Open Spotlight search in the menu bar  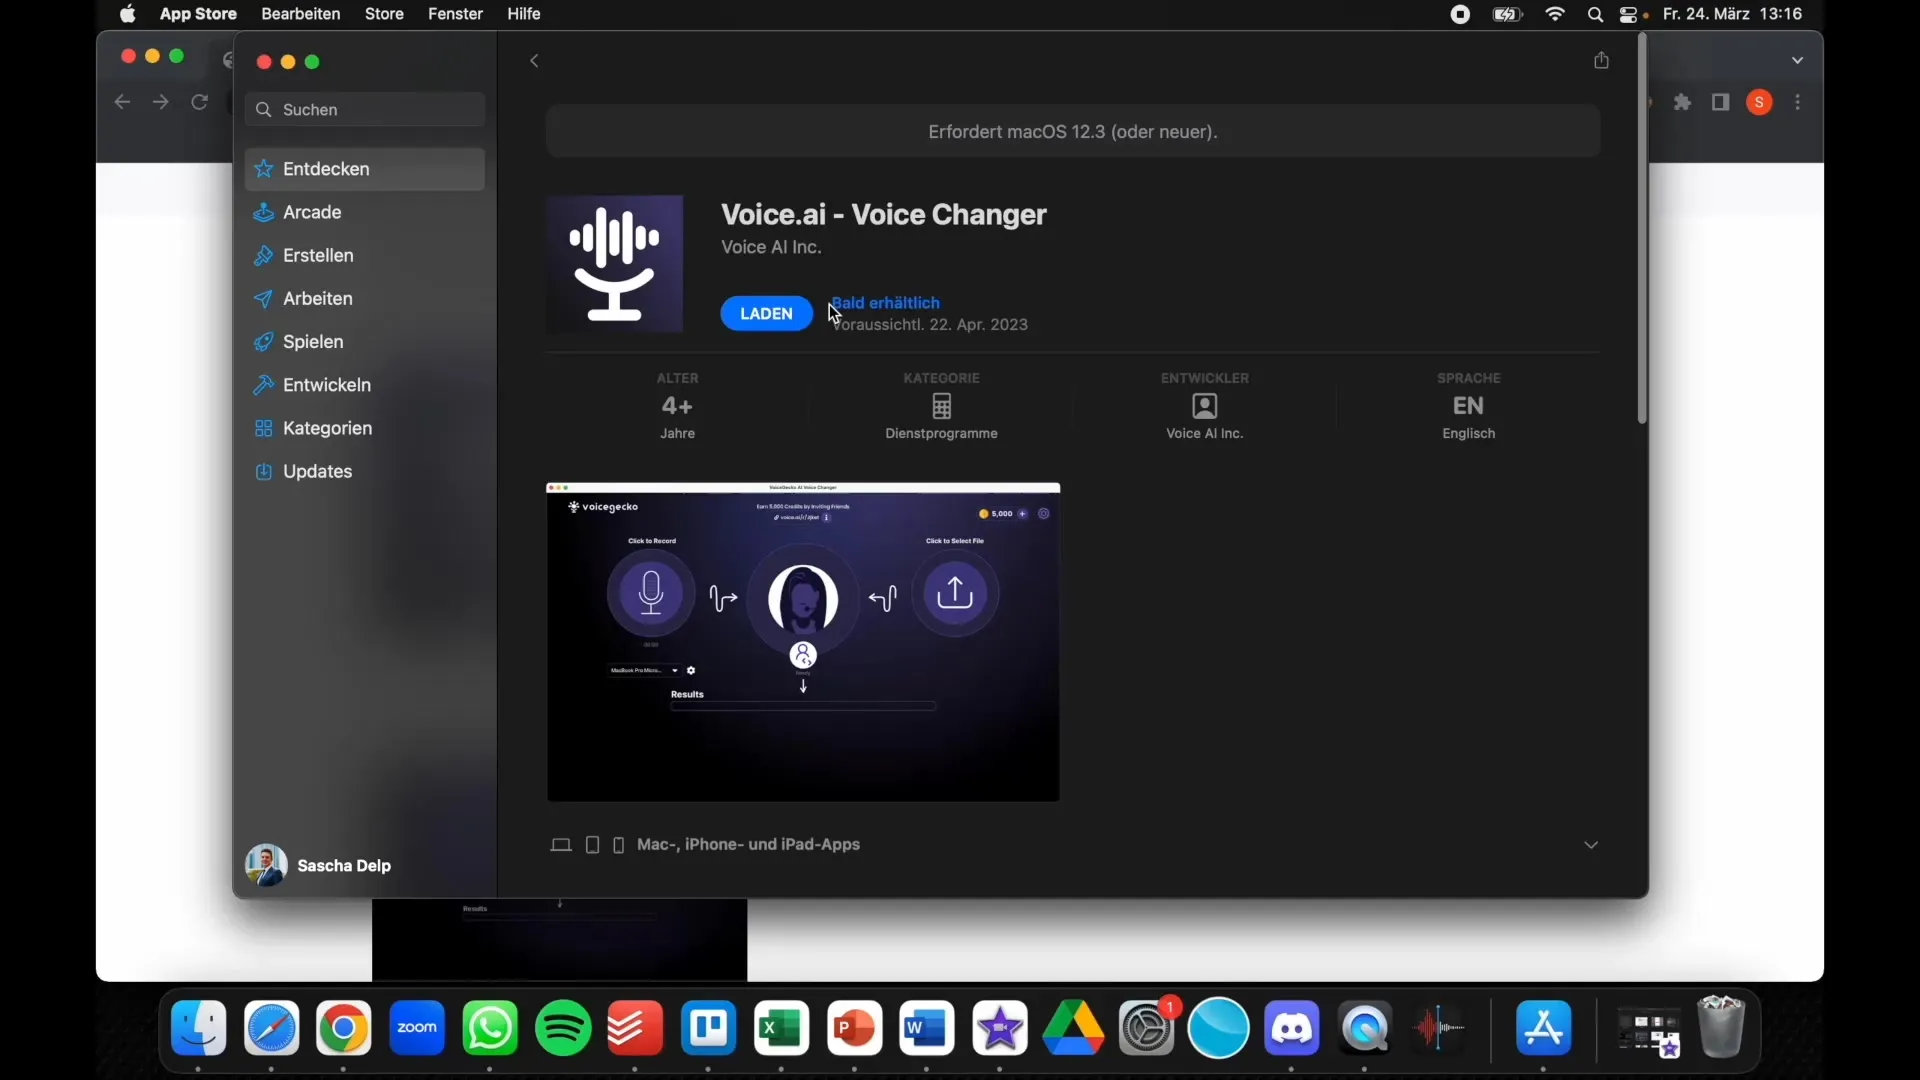[1596, 15]
